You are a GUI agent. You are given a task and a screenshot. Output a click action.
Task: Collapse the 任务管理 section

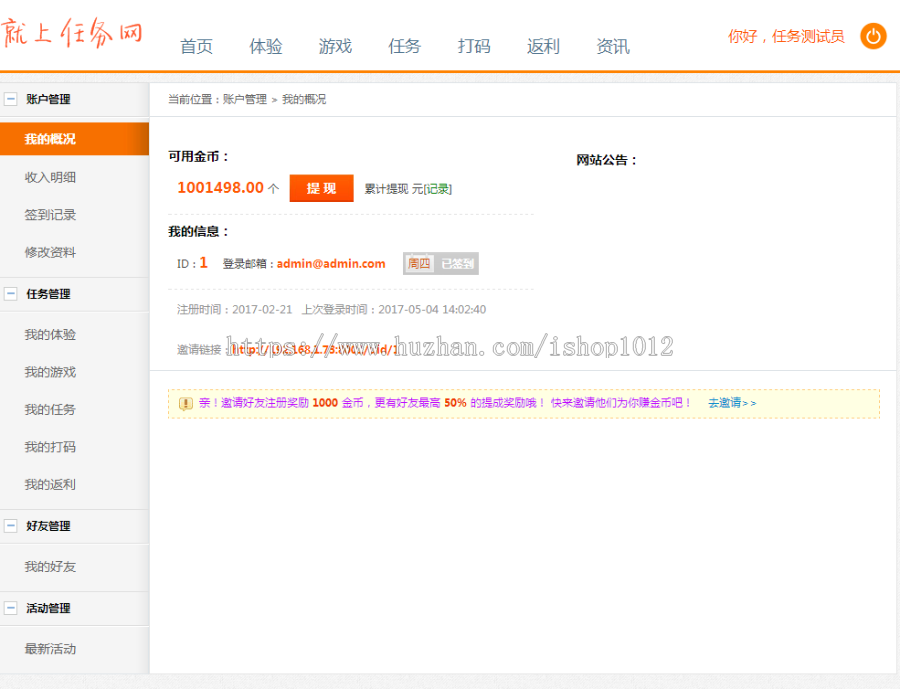tap(10, 294)
